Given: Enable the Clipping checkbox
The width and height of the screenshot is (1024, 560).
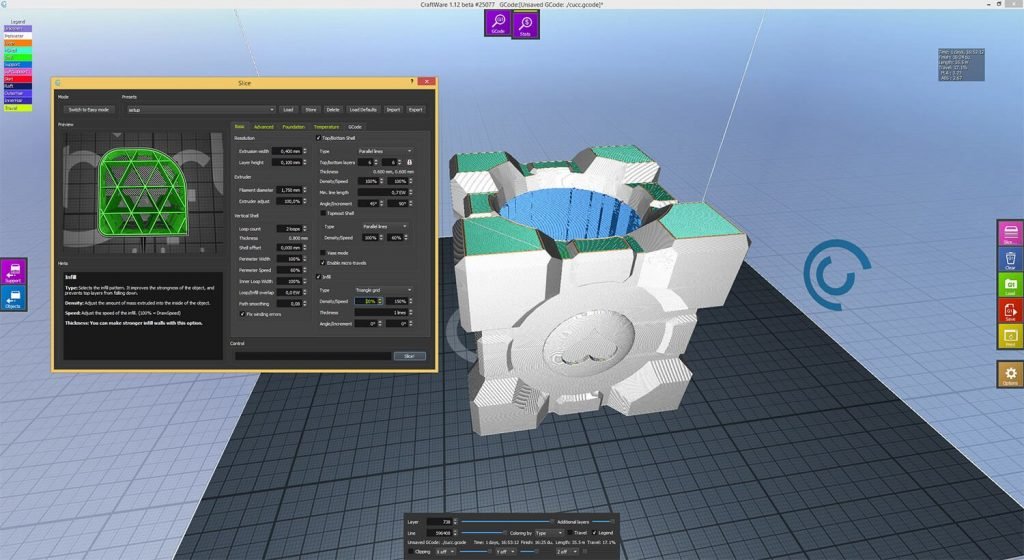Looking at the screenshot, I should tap(411, 552).
